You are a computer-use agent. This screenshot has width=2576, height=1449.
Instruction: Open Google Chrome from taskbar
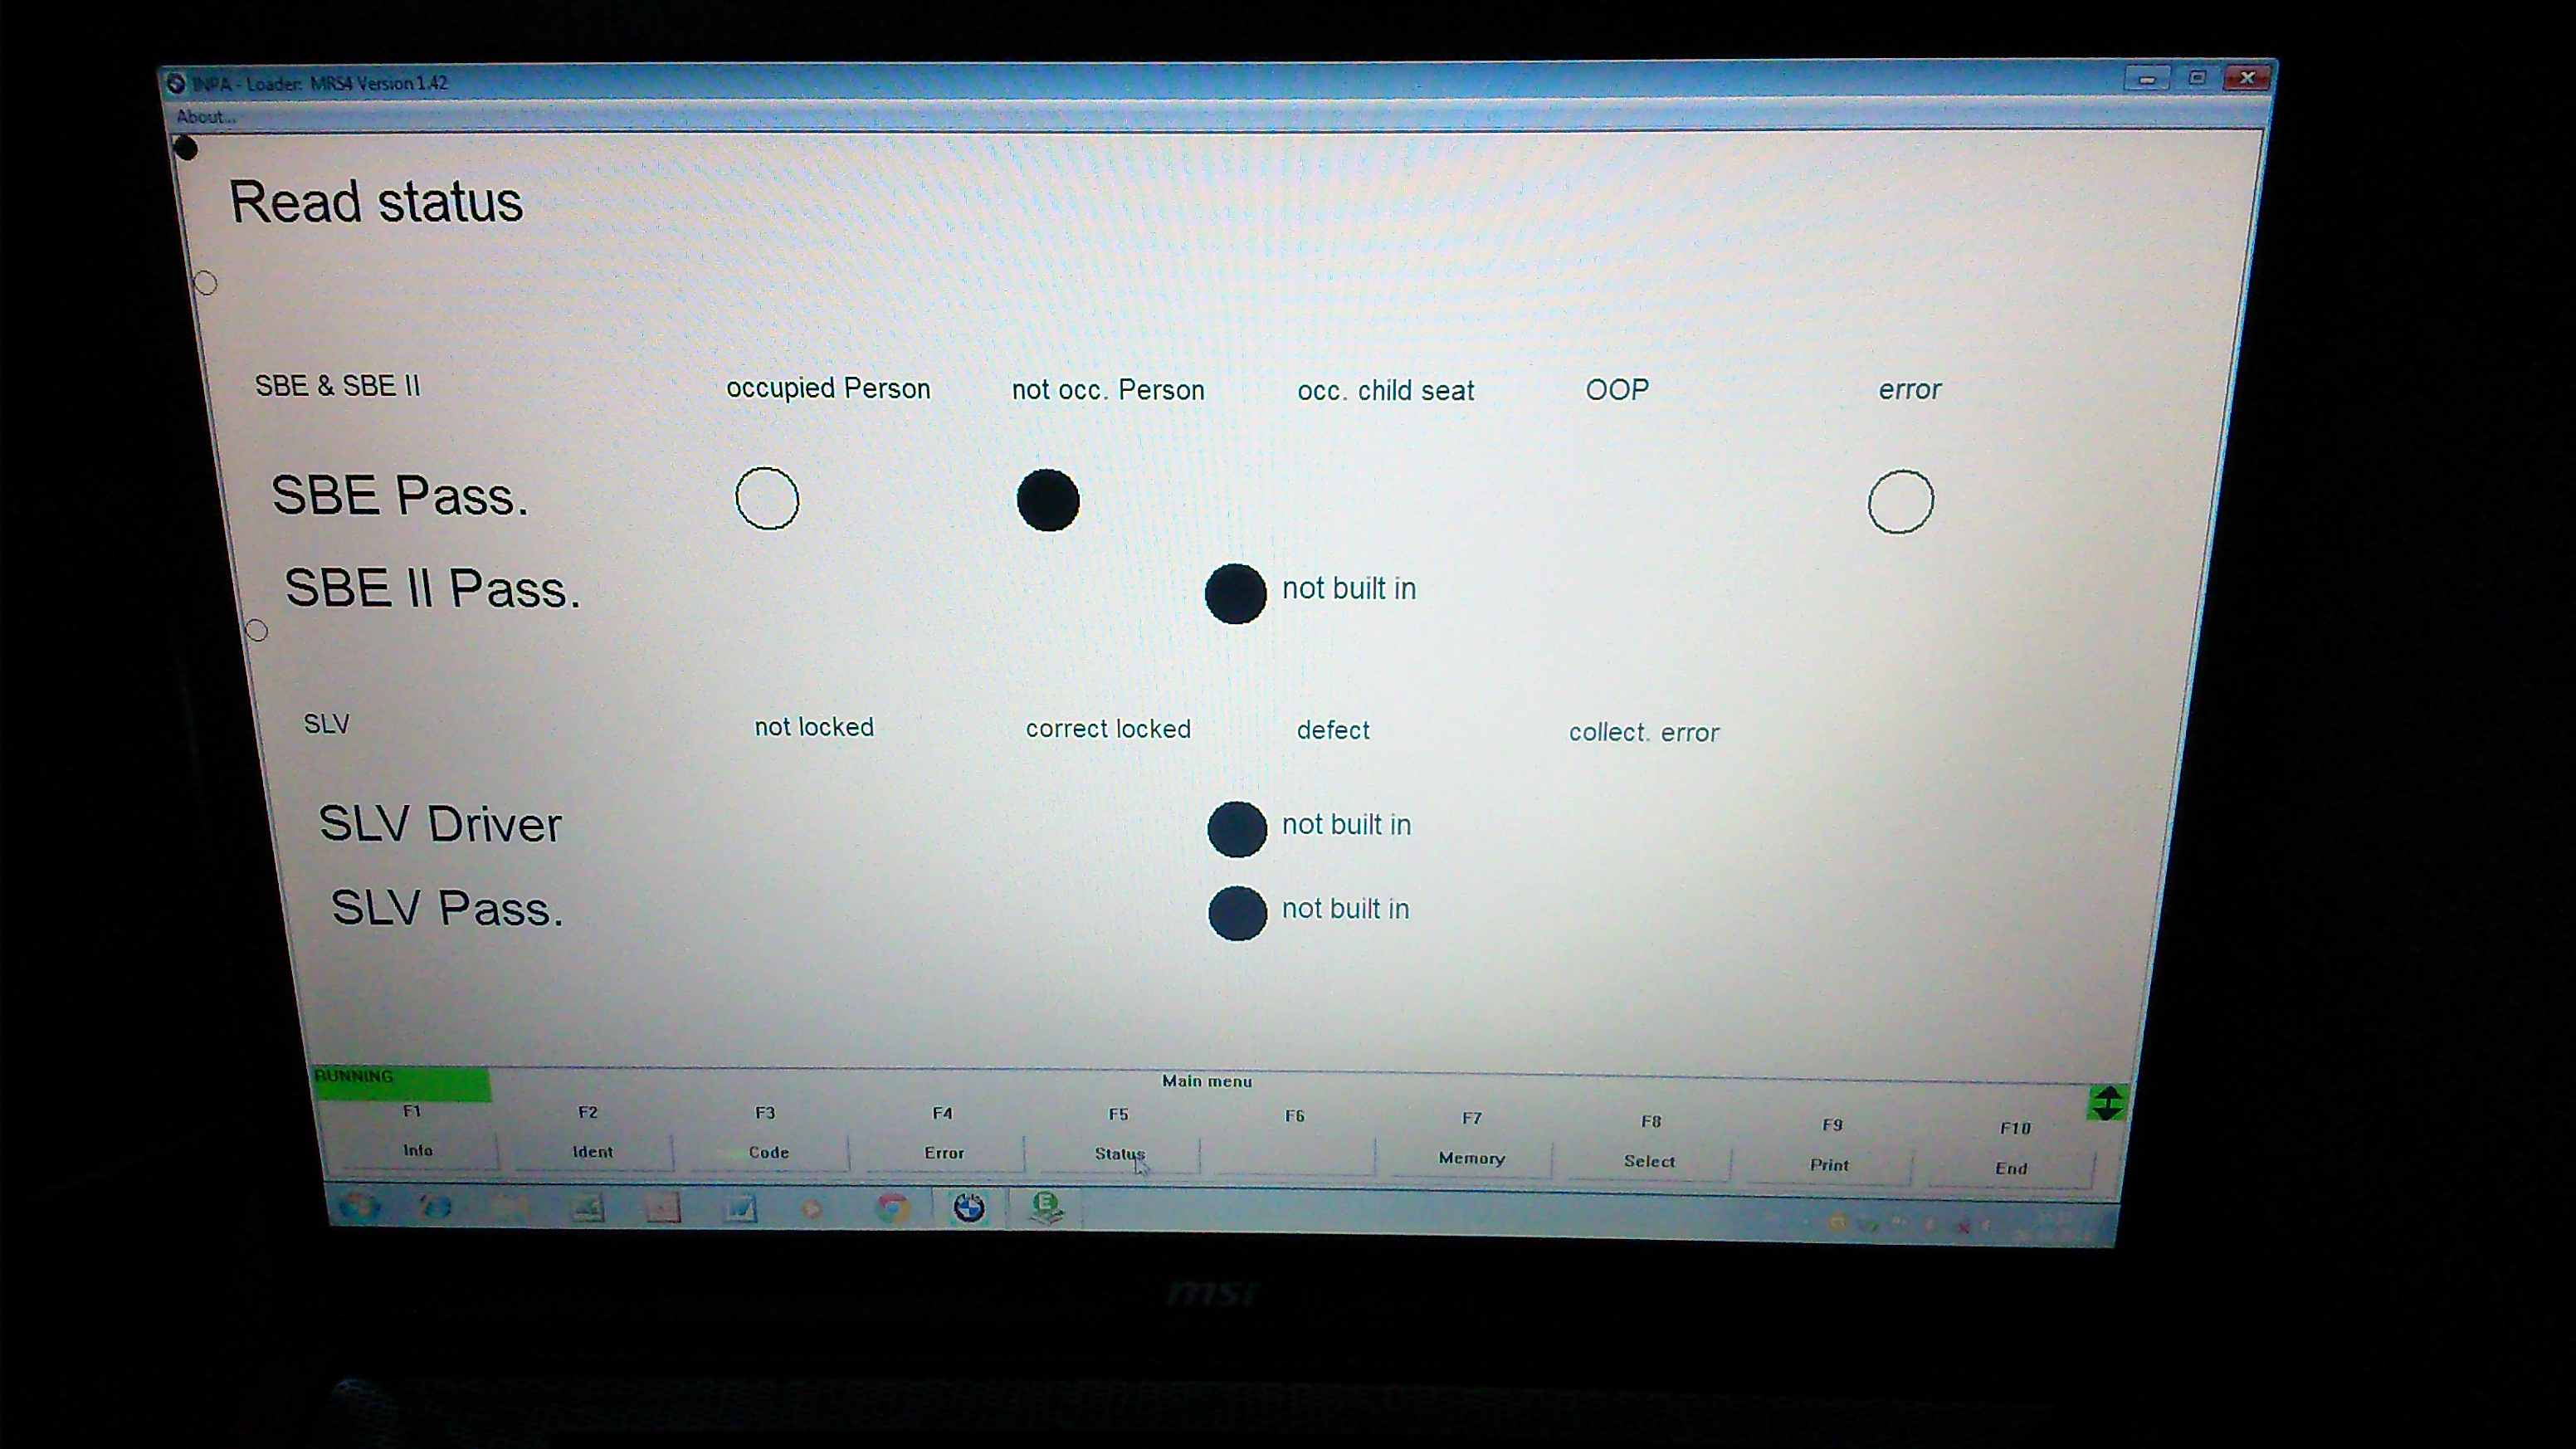click(x=892, y=1208)
